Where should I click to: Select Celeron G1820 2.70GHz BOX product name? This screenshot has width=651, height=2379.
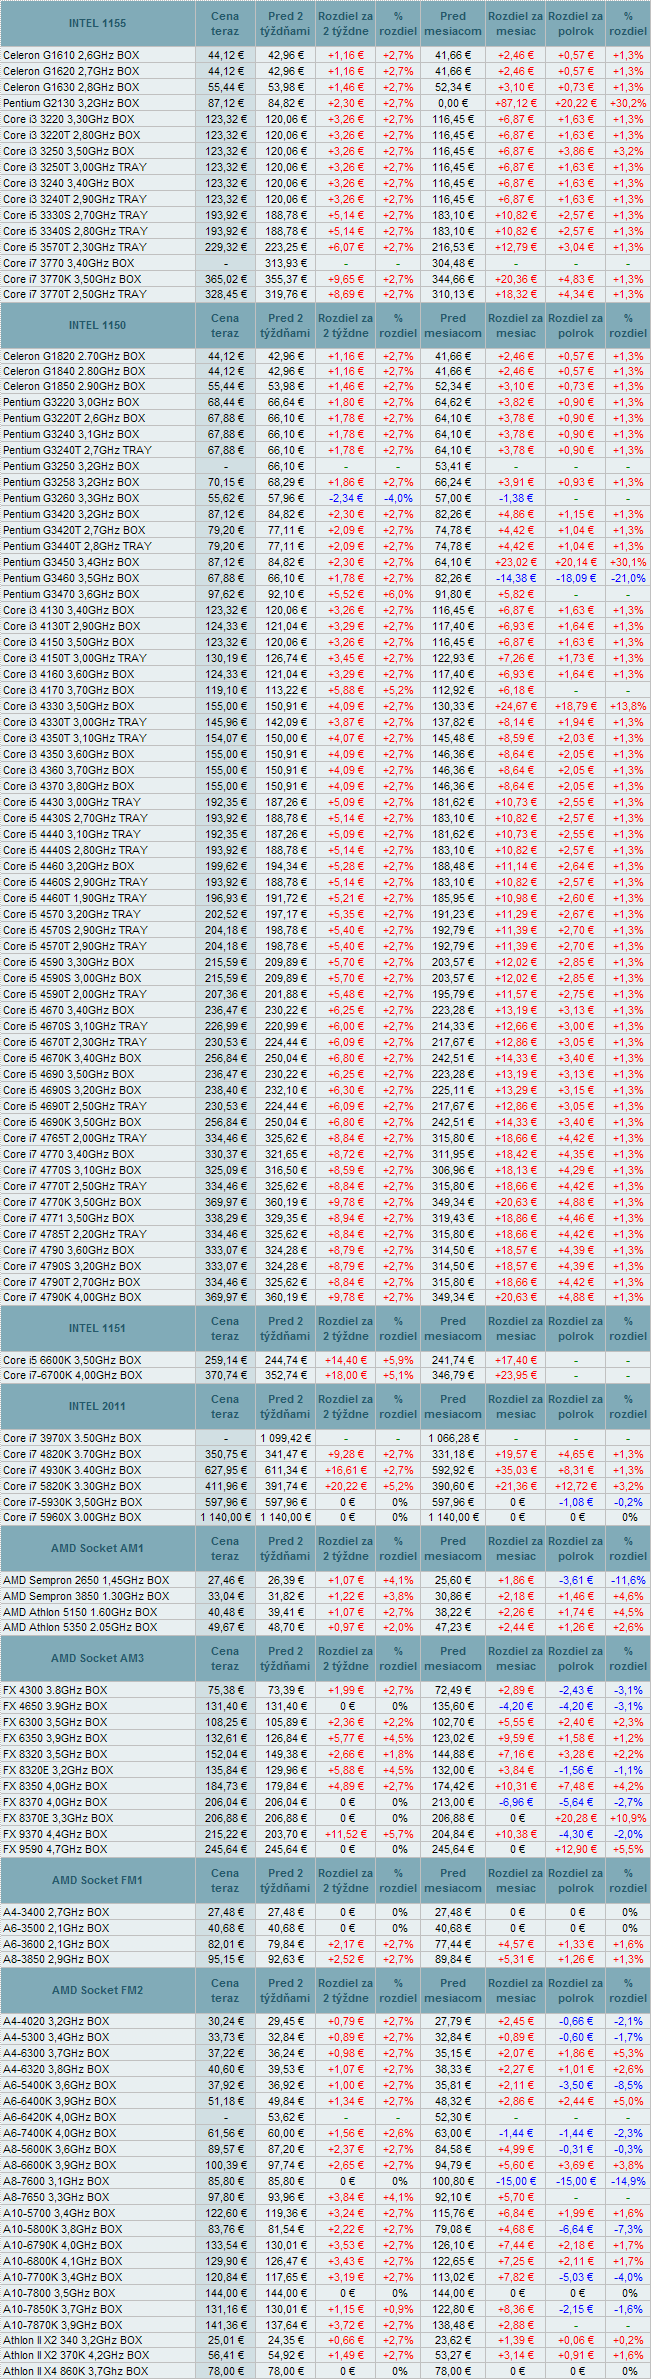tap(73, 355)
